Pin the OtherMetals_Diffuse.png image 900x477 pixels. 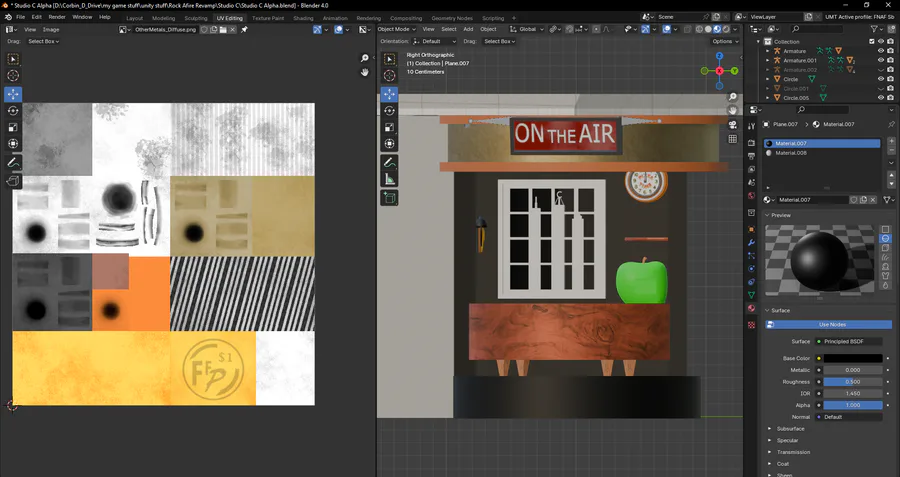(x=244, y=29)
